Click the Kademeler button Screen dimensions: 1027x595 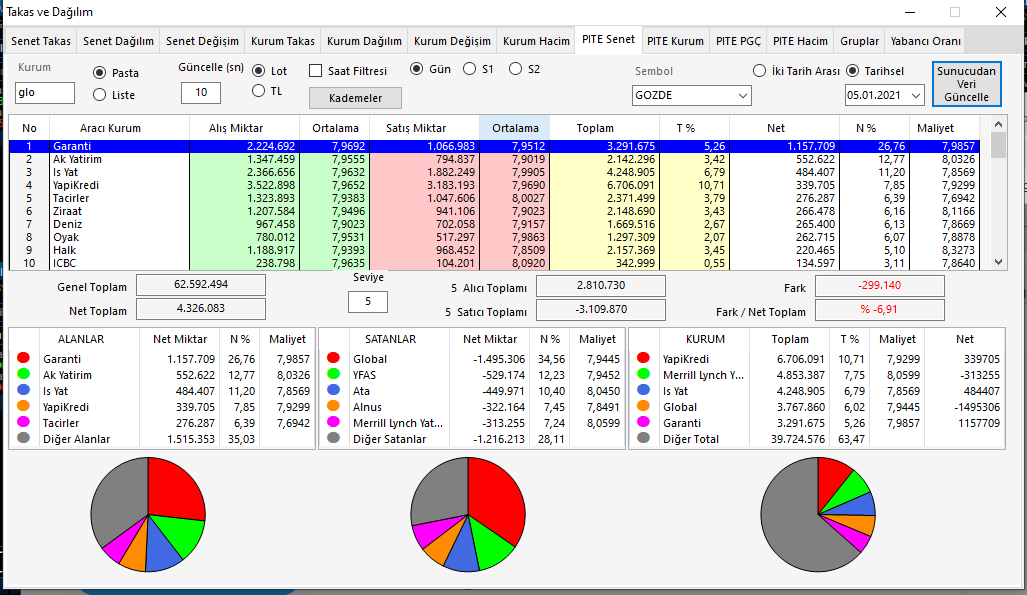point(355,98)
